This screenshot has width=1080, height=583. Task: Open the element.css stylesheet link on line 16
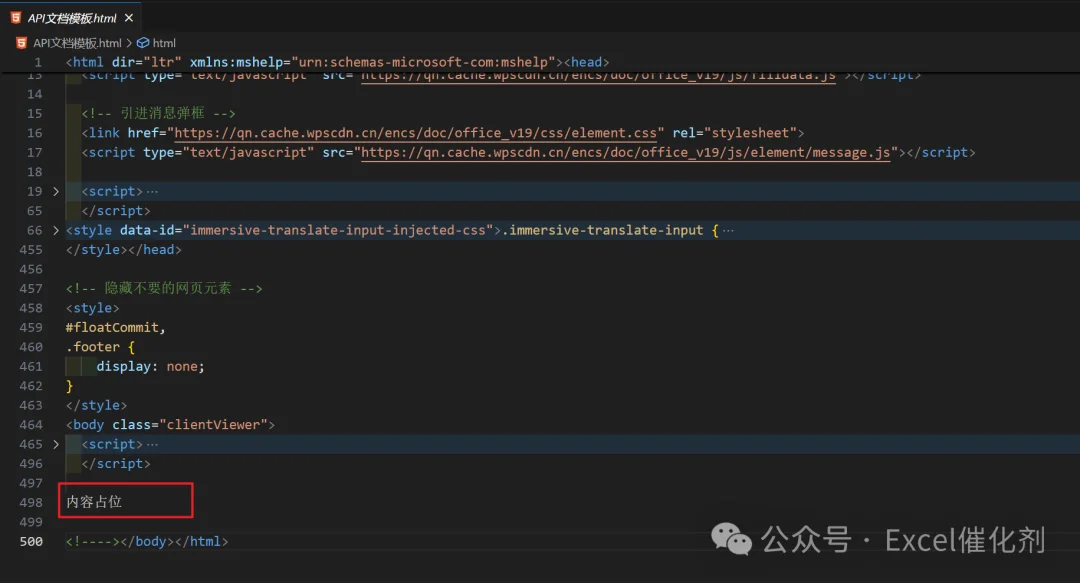[x=415, y=133]
